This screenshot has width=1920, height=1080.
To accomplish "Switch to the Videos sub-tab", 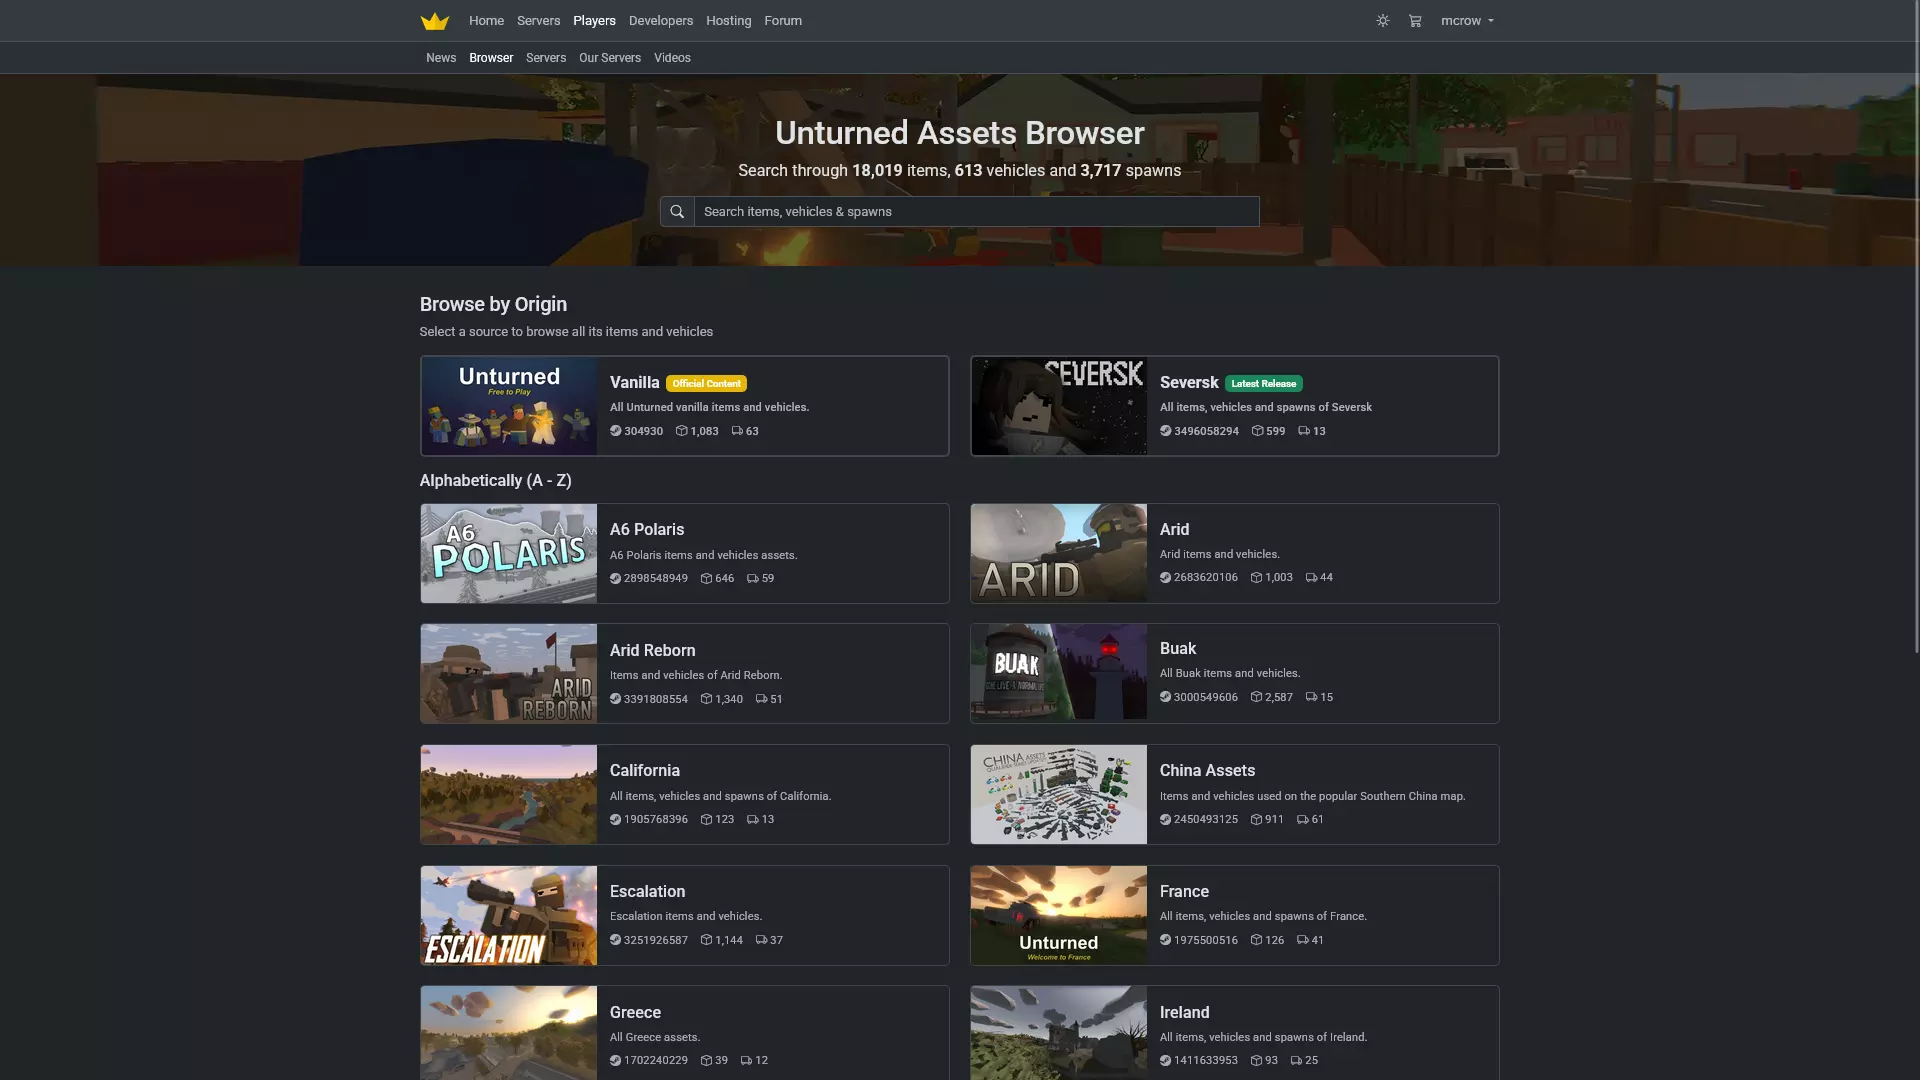I will (x=672, y=58).
